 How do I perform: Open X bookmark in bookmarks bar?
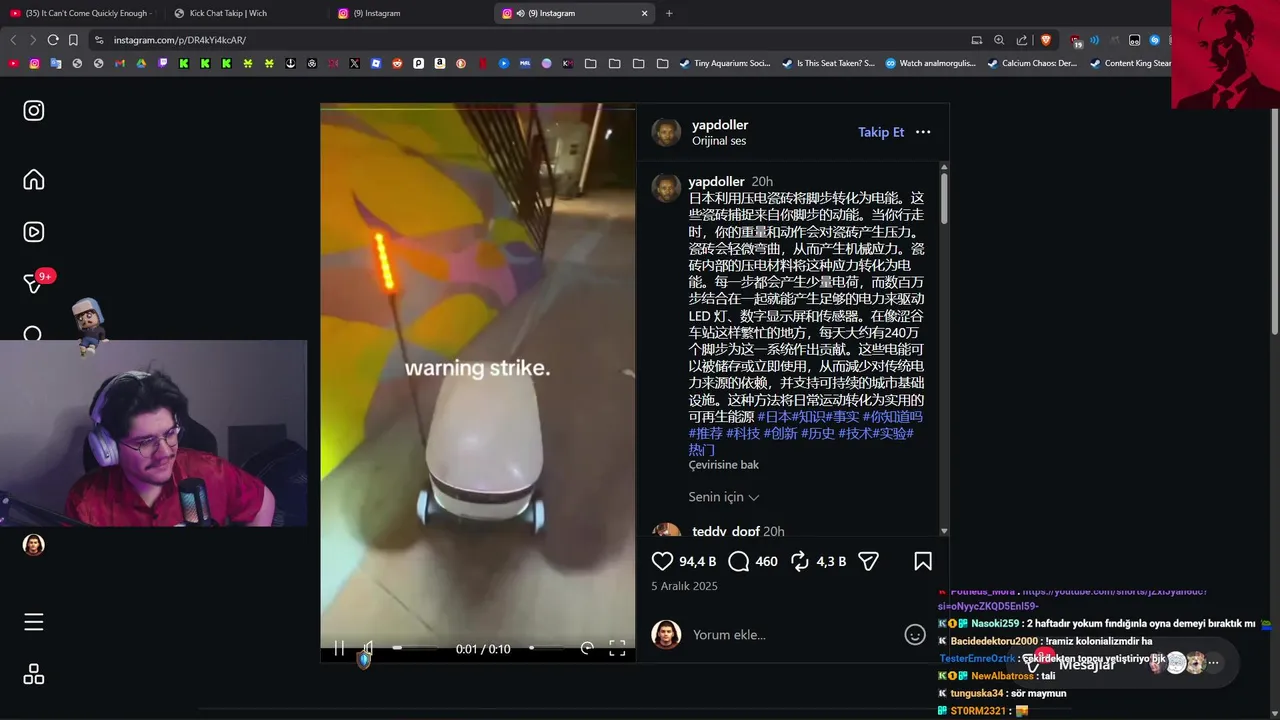click(x=354, y=63)
